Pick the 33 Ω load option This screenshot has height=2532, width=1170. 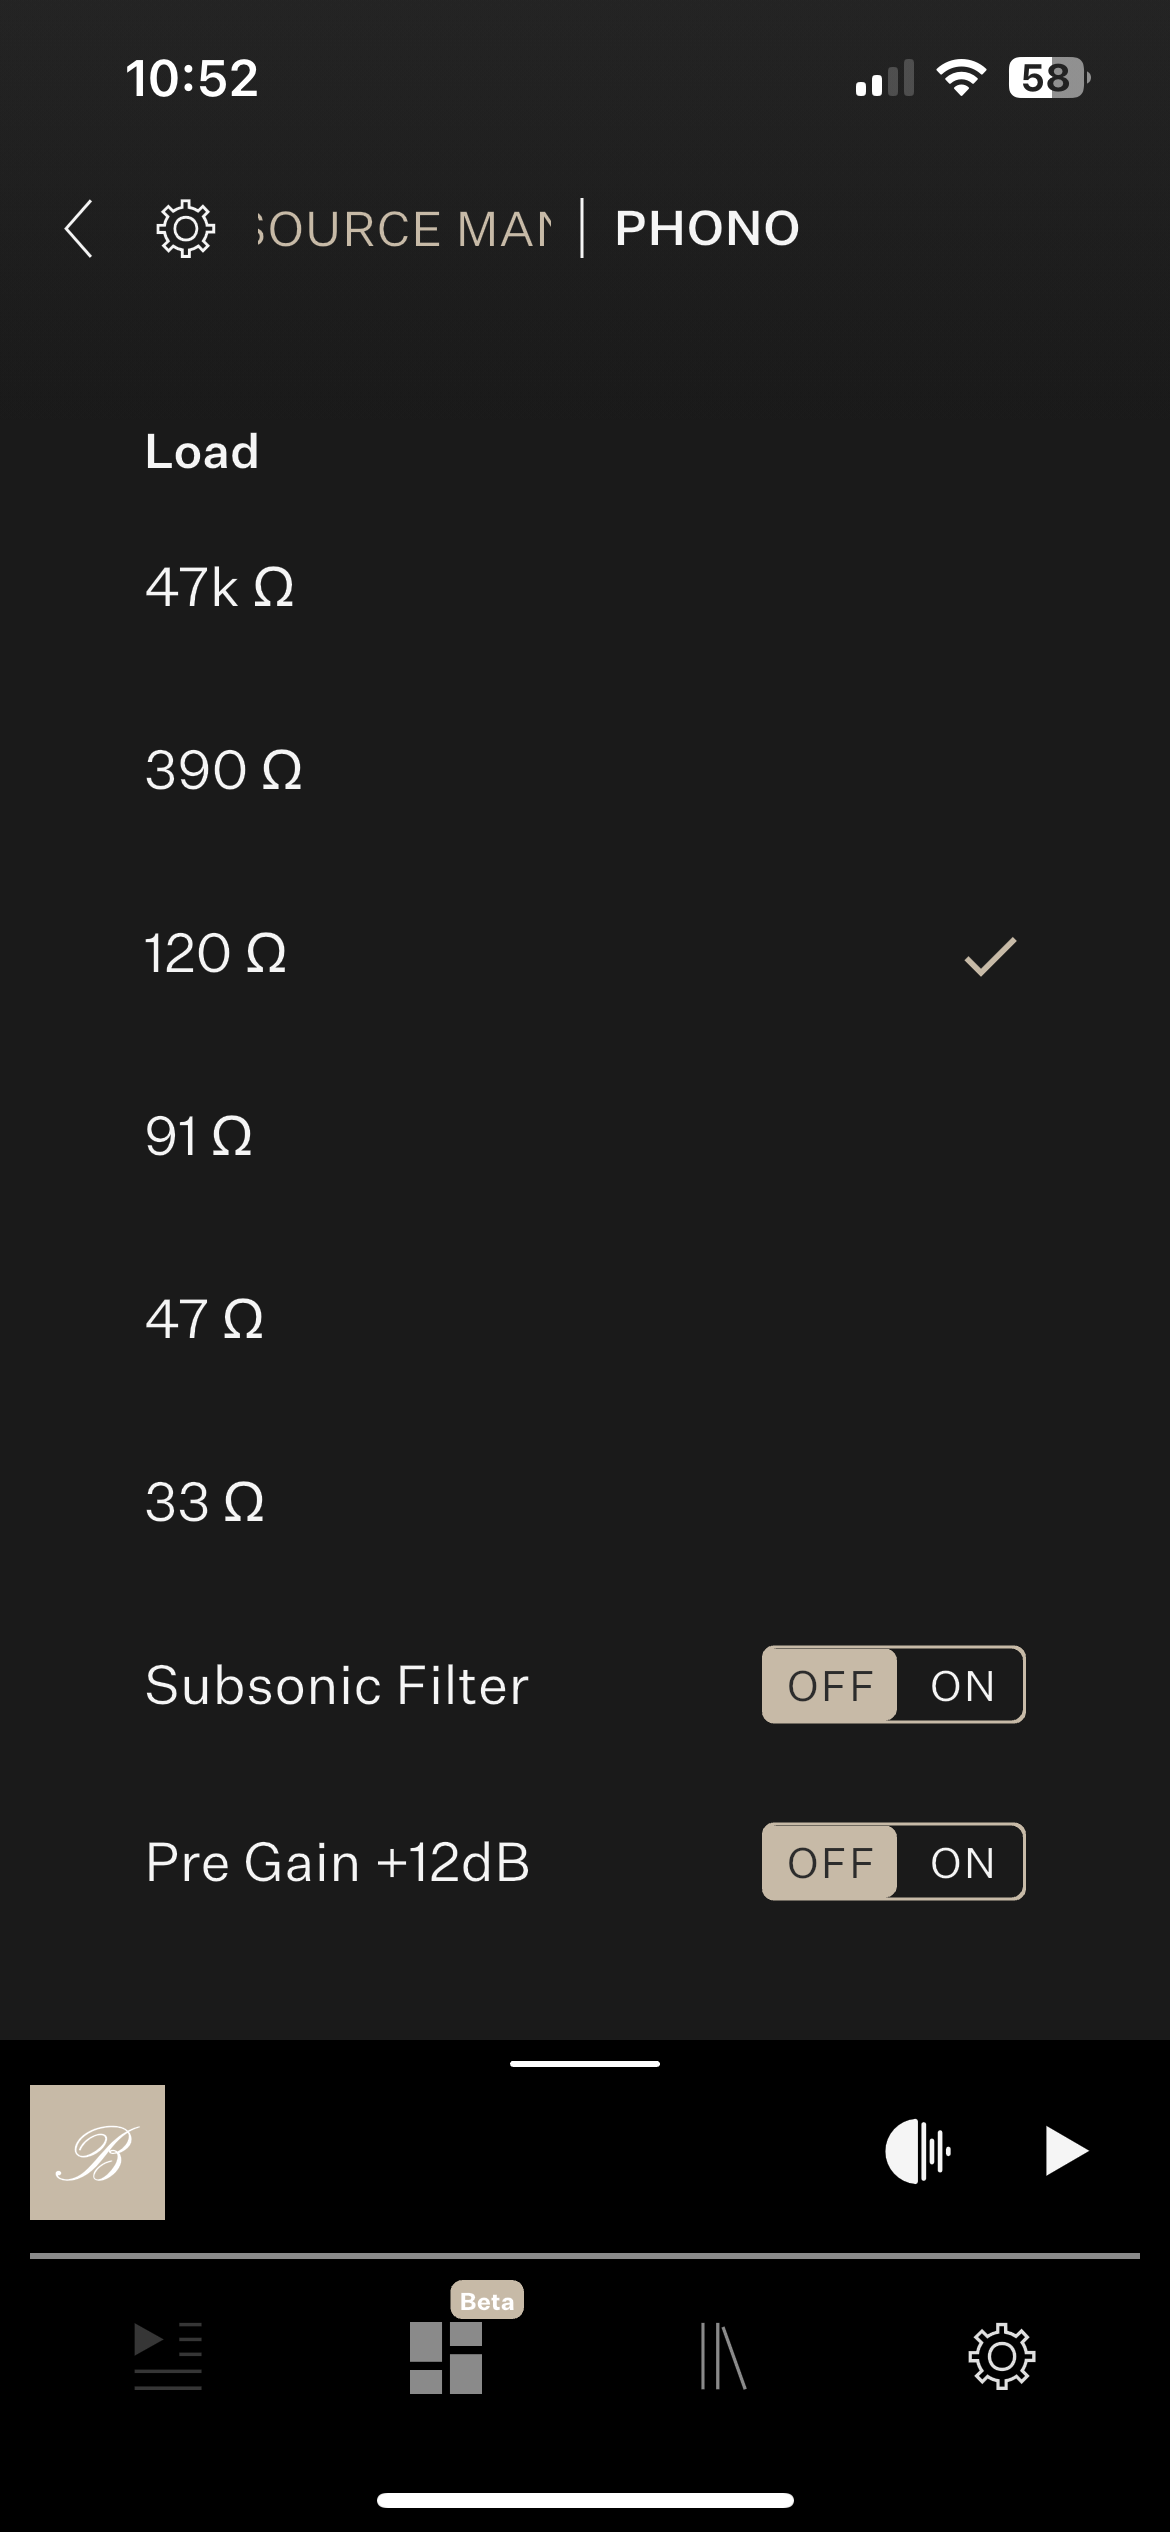(205, 1502)
